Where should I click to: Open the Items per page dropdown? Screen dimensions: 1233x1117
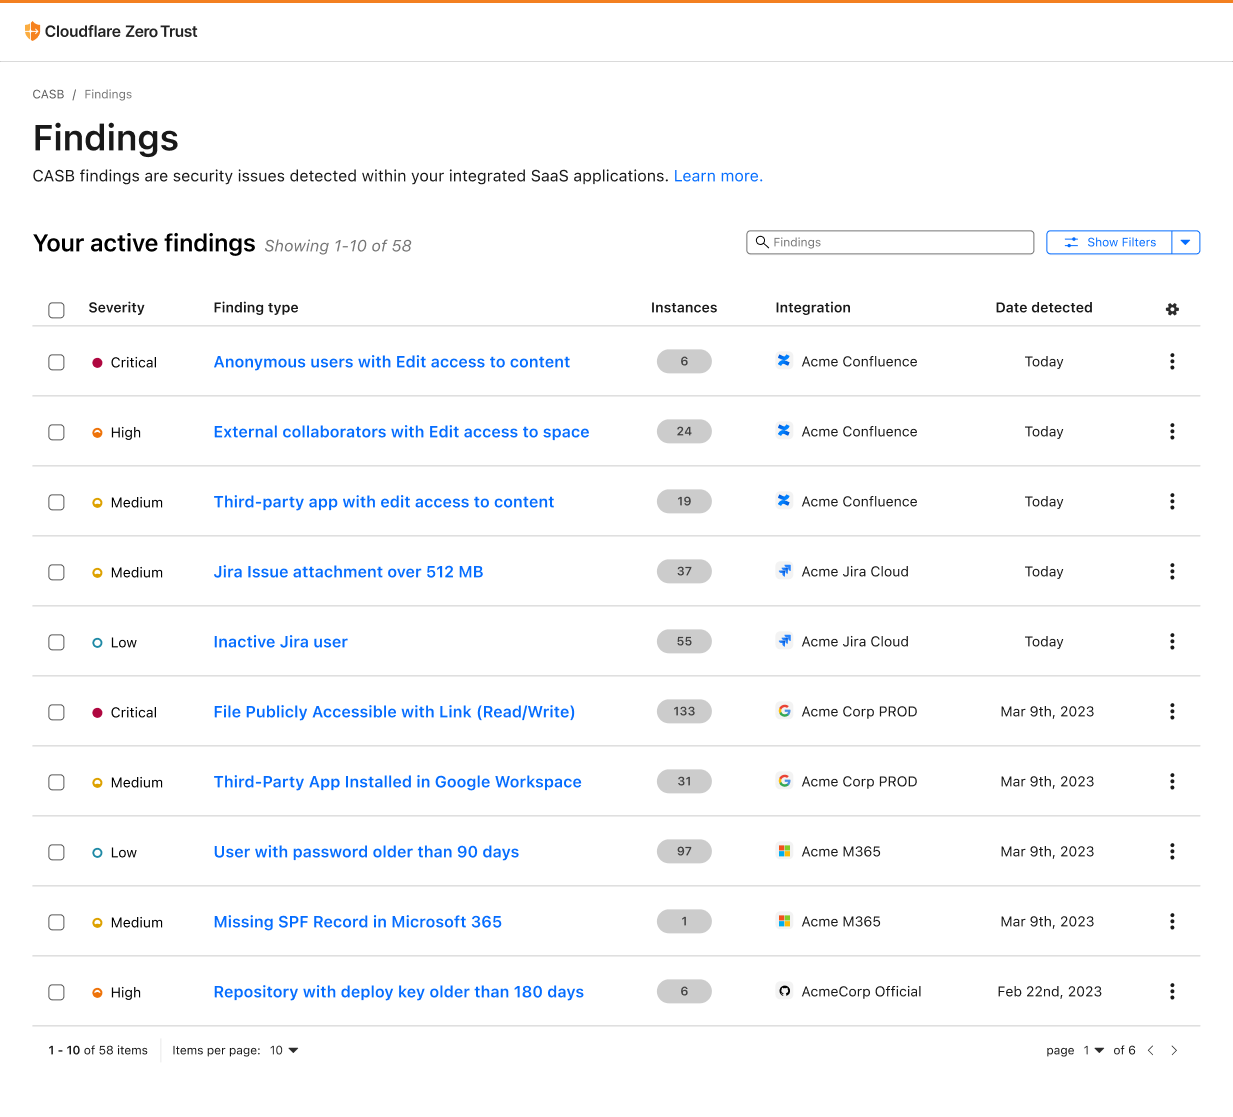284,1050
